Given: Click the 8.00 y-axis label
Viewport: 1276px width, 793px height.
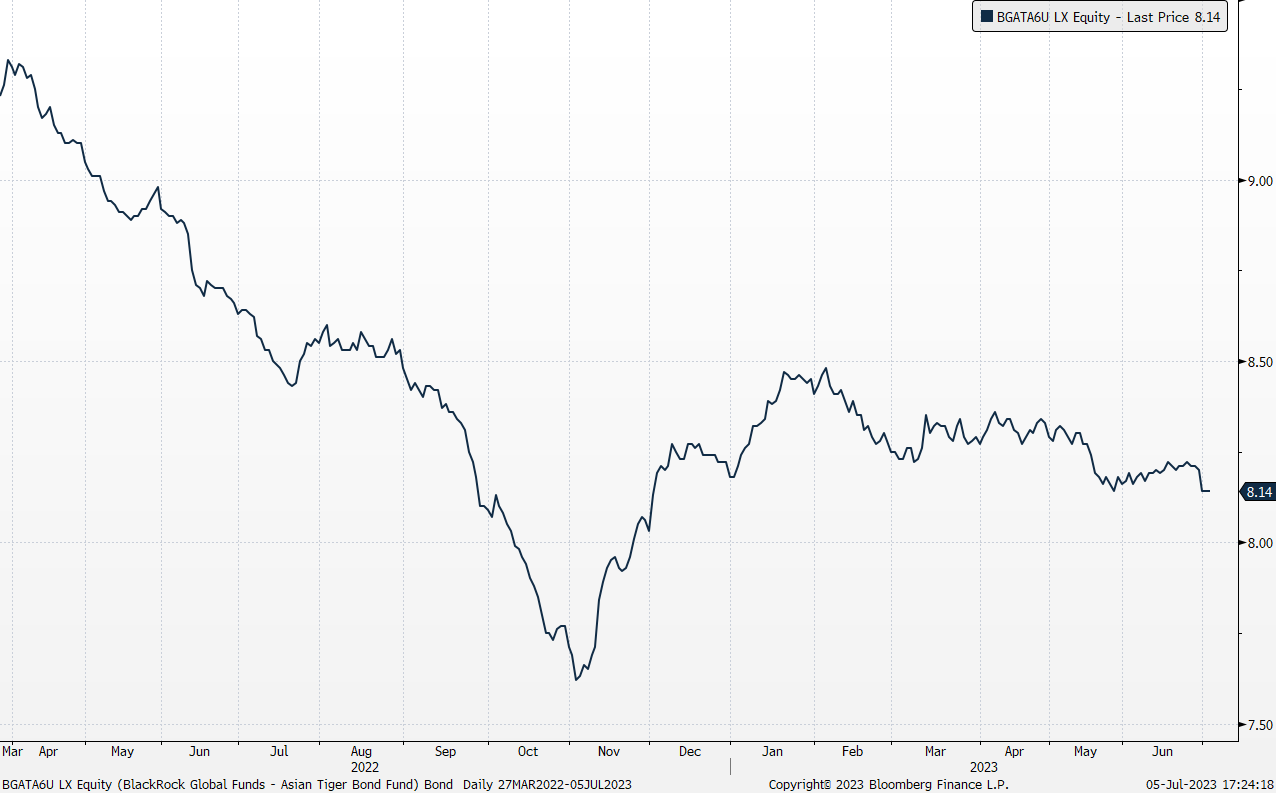Looking at the screenshot, I should [x=1259, y=543].
